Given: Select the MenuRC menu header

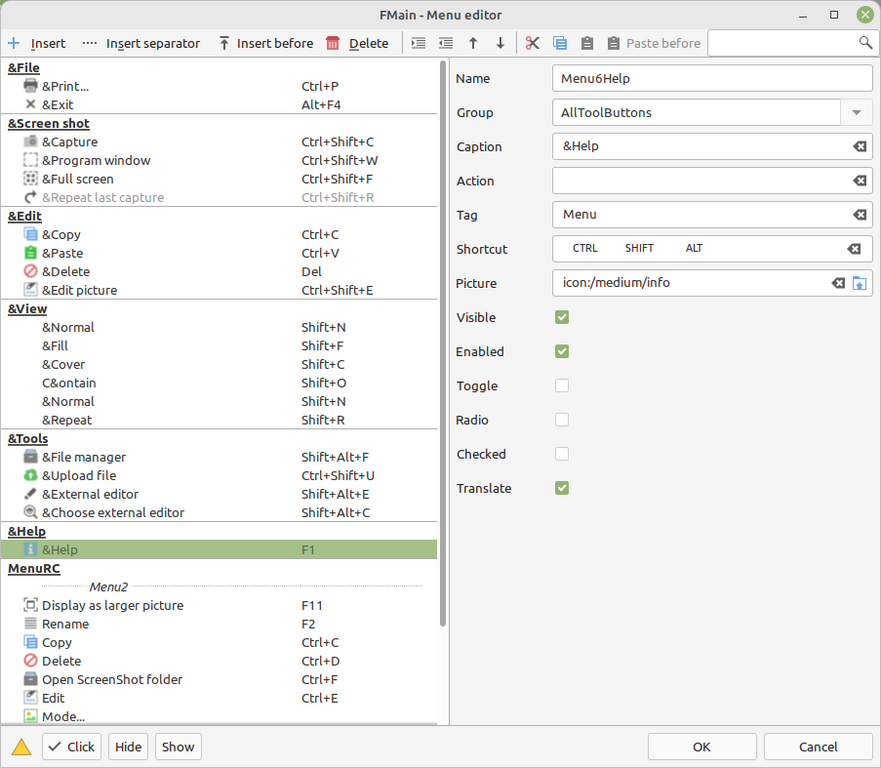Looking at the screenshot, I should pos(34,568).
